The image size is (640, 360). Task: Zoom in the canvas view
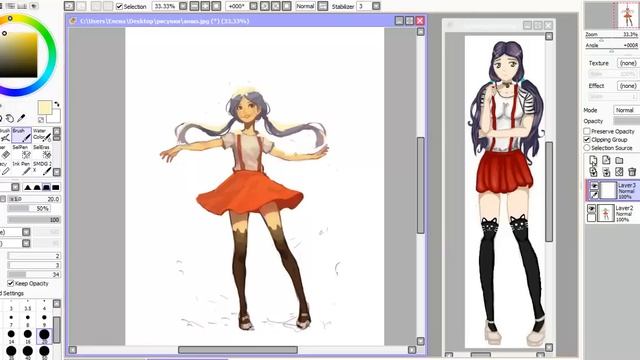pos(205,6)
